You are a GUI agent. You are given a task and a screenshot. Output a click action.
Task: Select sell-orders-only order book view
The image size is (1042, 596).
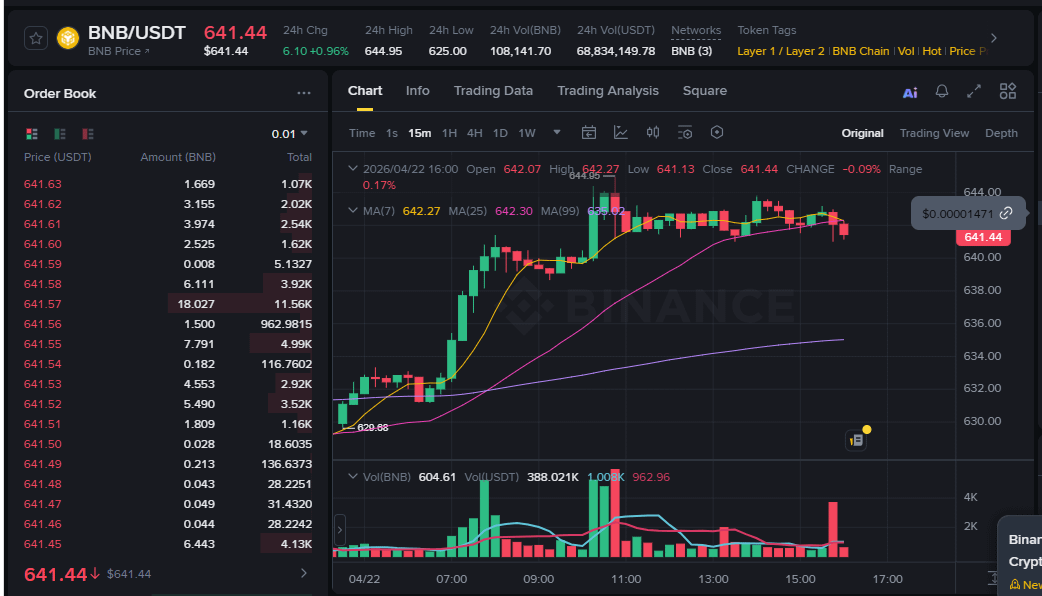pos(88,134)
